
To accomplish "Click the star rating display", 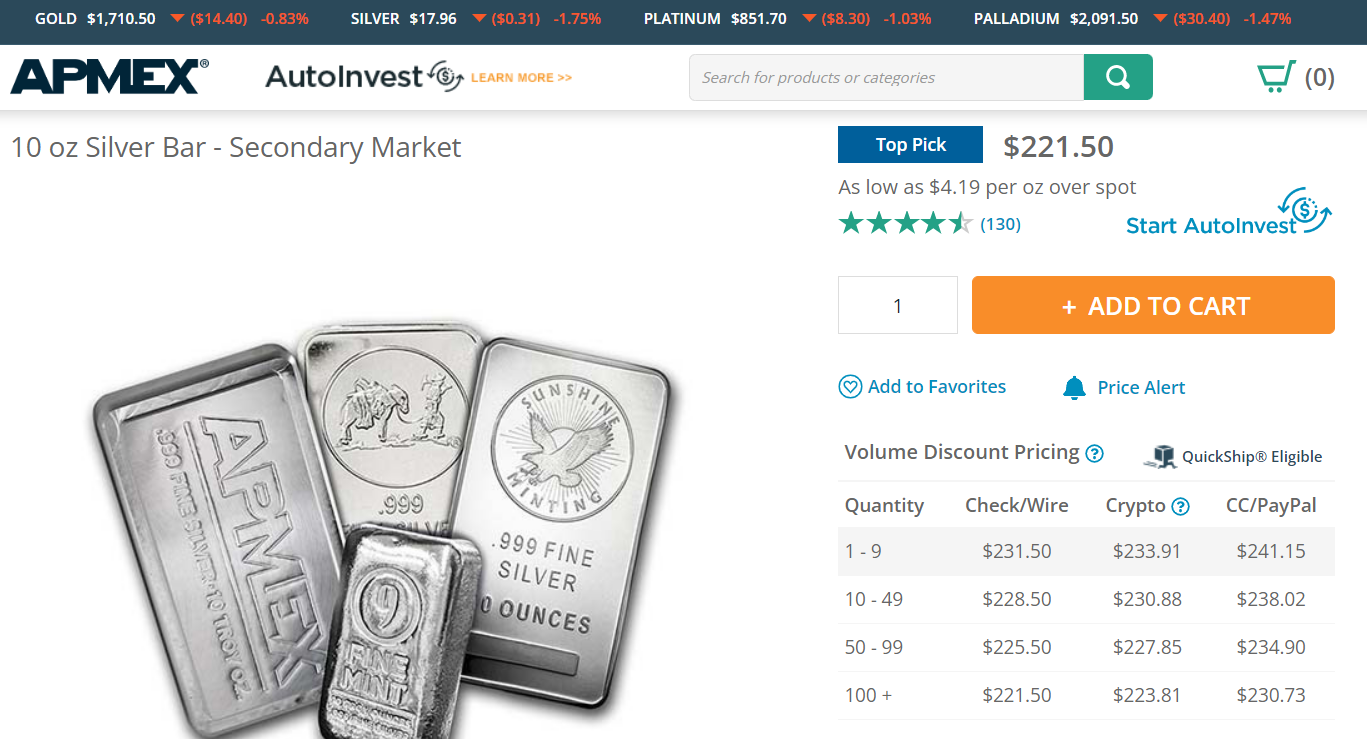I will coord(905,223).
